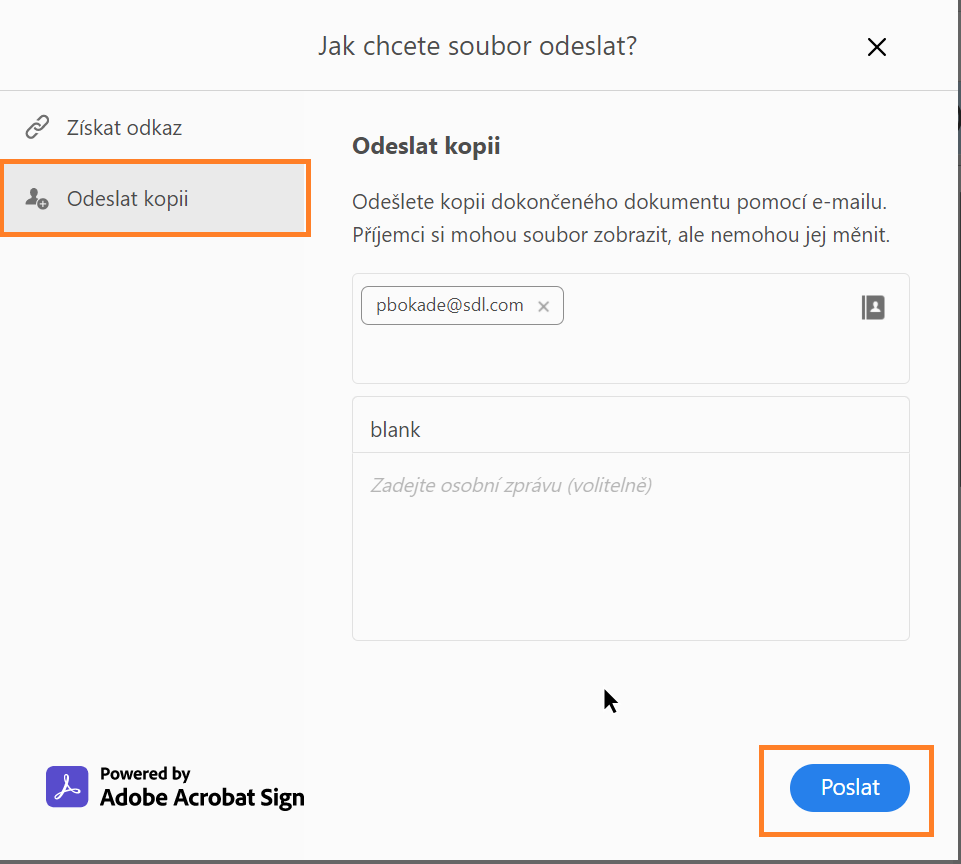Click empty space in the recipients field
The width and height of the screenshot is (961, 864).
pyautogui.click(x=700, y=350)
